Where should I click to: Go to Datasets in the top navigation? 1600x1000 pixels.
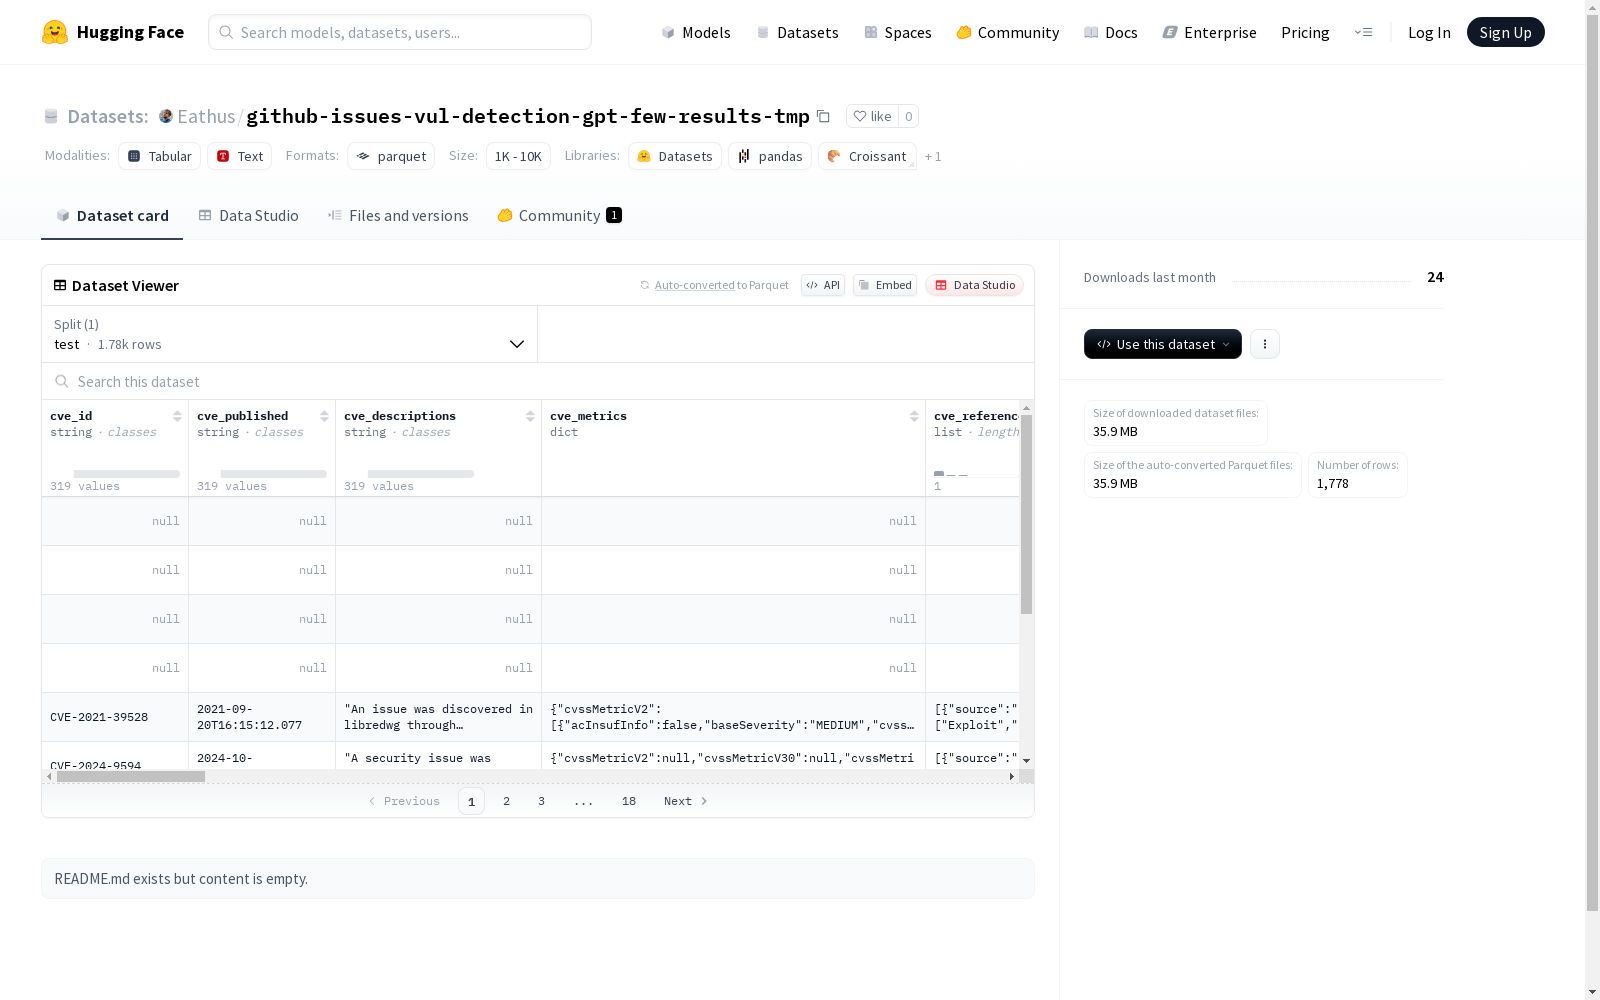[797, 32]
